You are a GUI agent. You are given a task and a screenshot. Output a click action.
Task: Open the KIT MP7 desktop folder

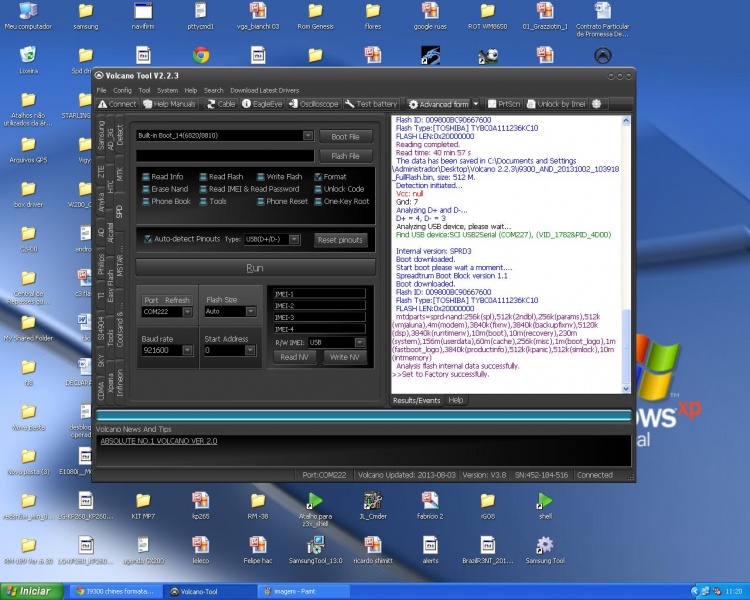tap(143, 506)
